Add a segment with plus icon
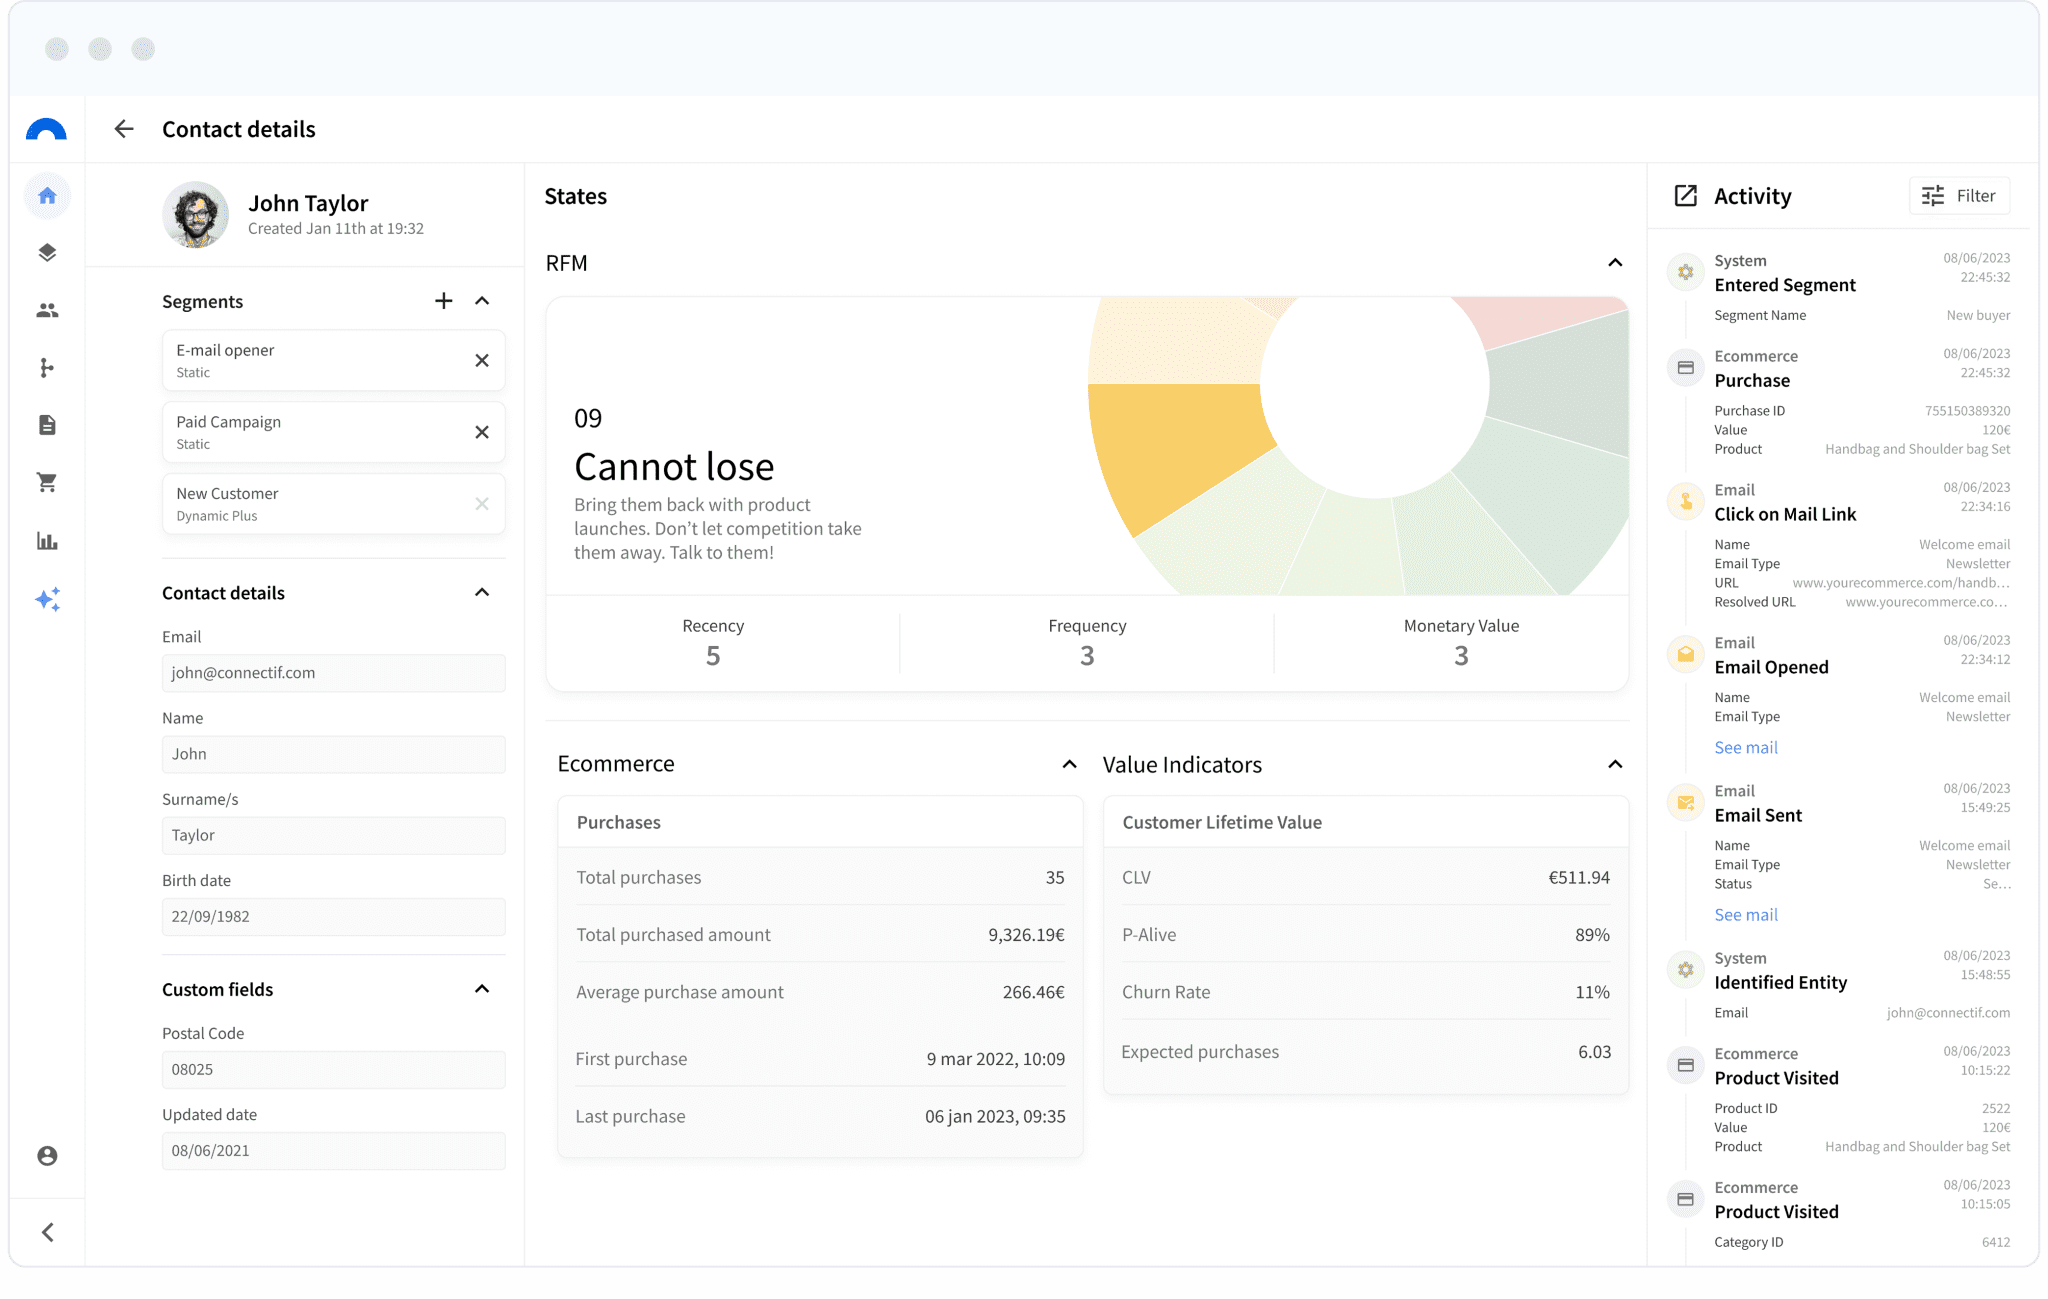The height and width of the screenshot is (1299, 2048). click(444, 301)
